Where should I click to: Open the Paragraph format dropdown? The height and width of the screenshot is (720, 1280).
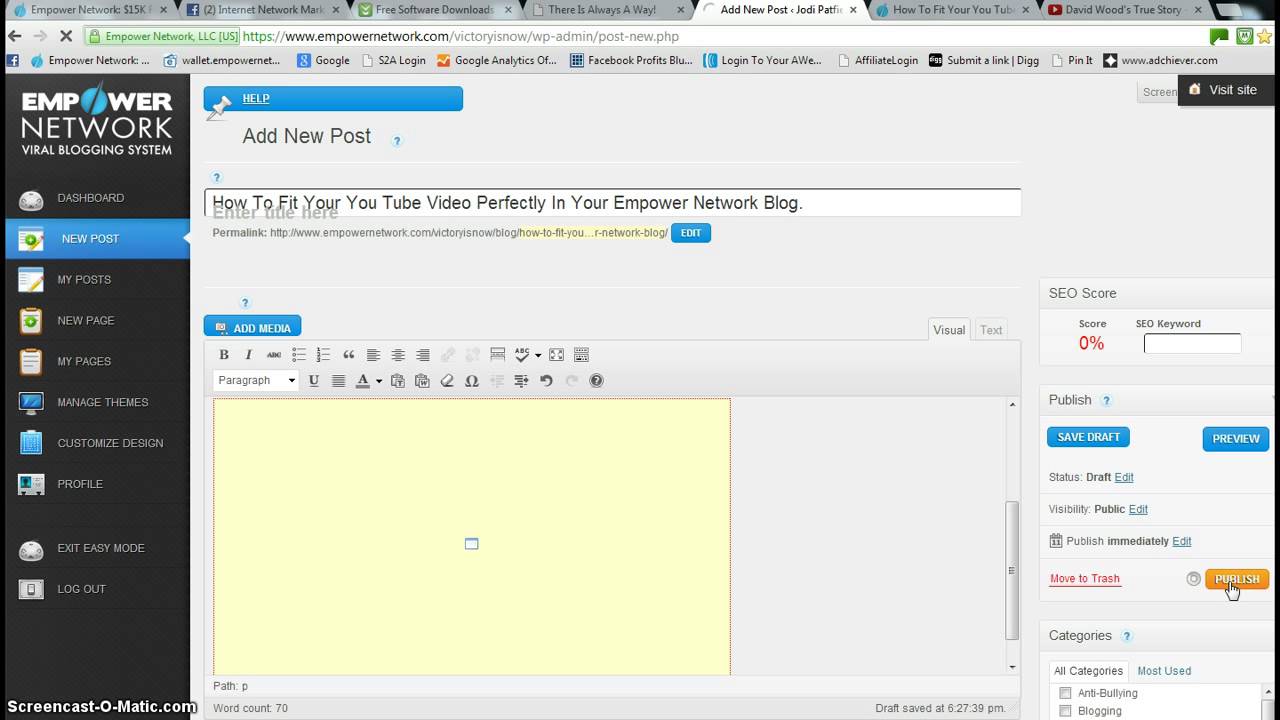coord(256,380)
